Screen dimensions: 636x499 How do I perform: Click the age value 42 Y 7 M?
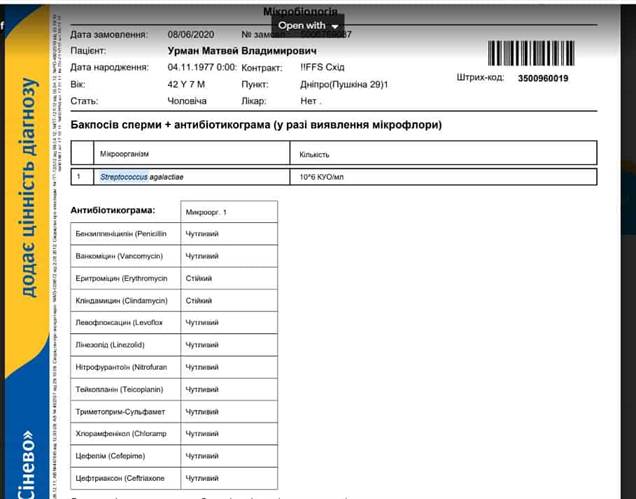(186, 84)
